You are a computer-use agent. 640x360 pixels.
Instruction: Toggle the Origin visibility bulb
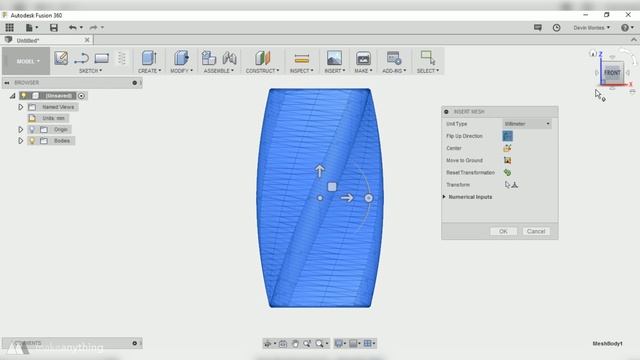click(32, 129)
